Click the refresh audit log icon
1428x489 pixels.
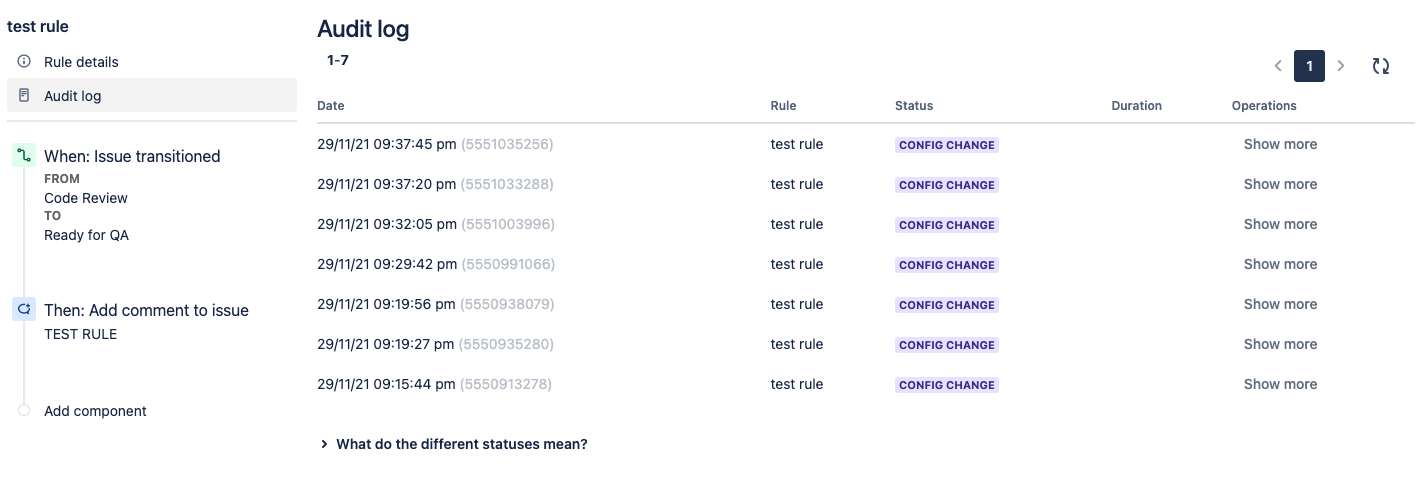point(1381,66)
